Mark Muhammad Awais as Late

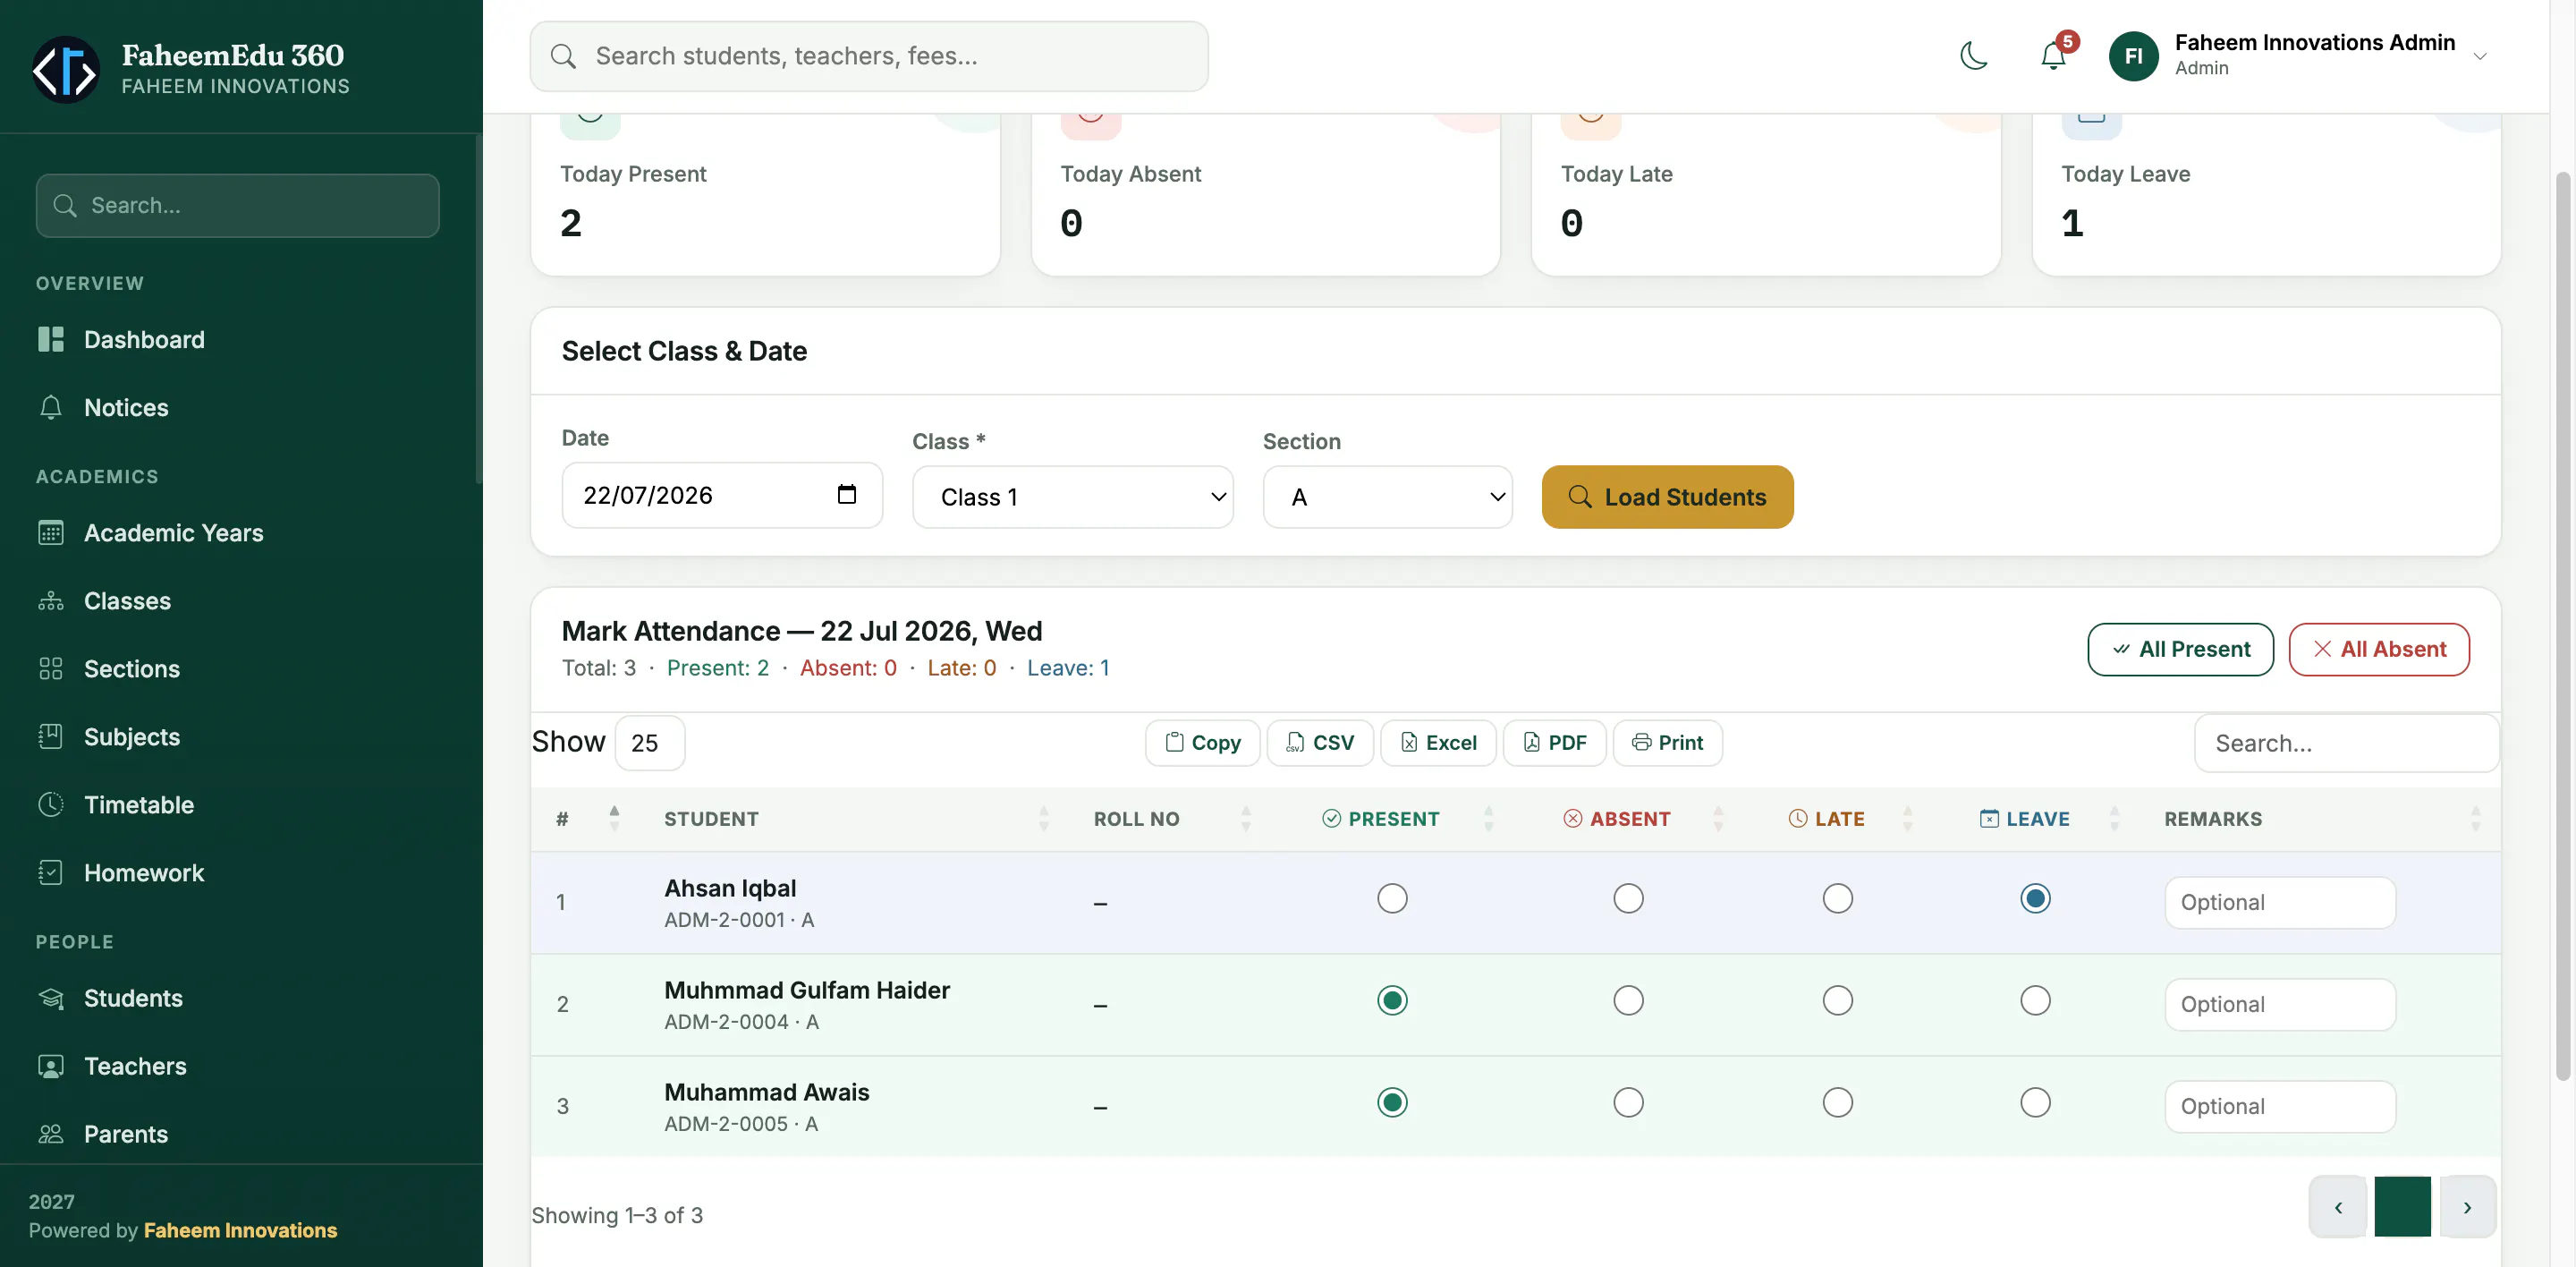point(1837,1102)
